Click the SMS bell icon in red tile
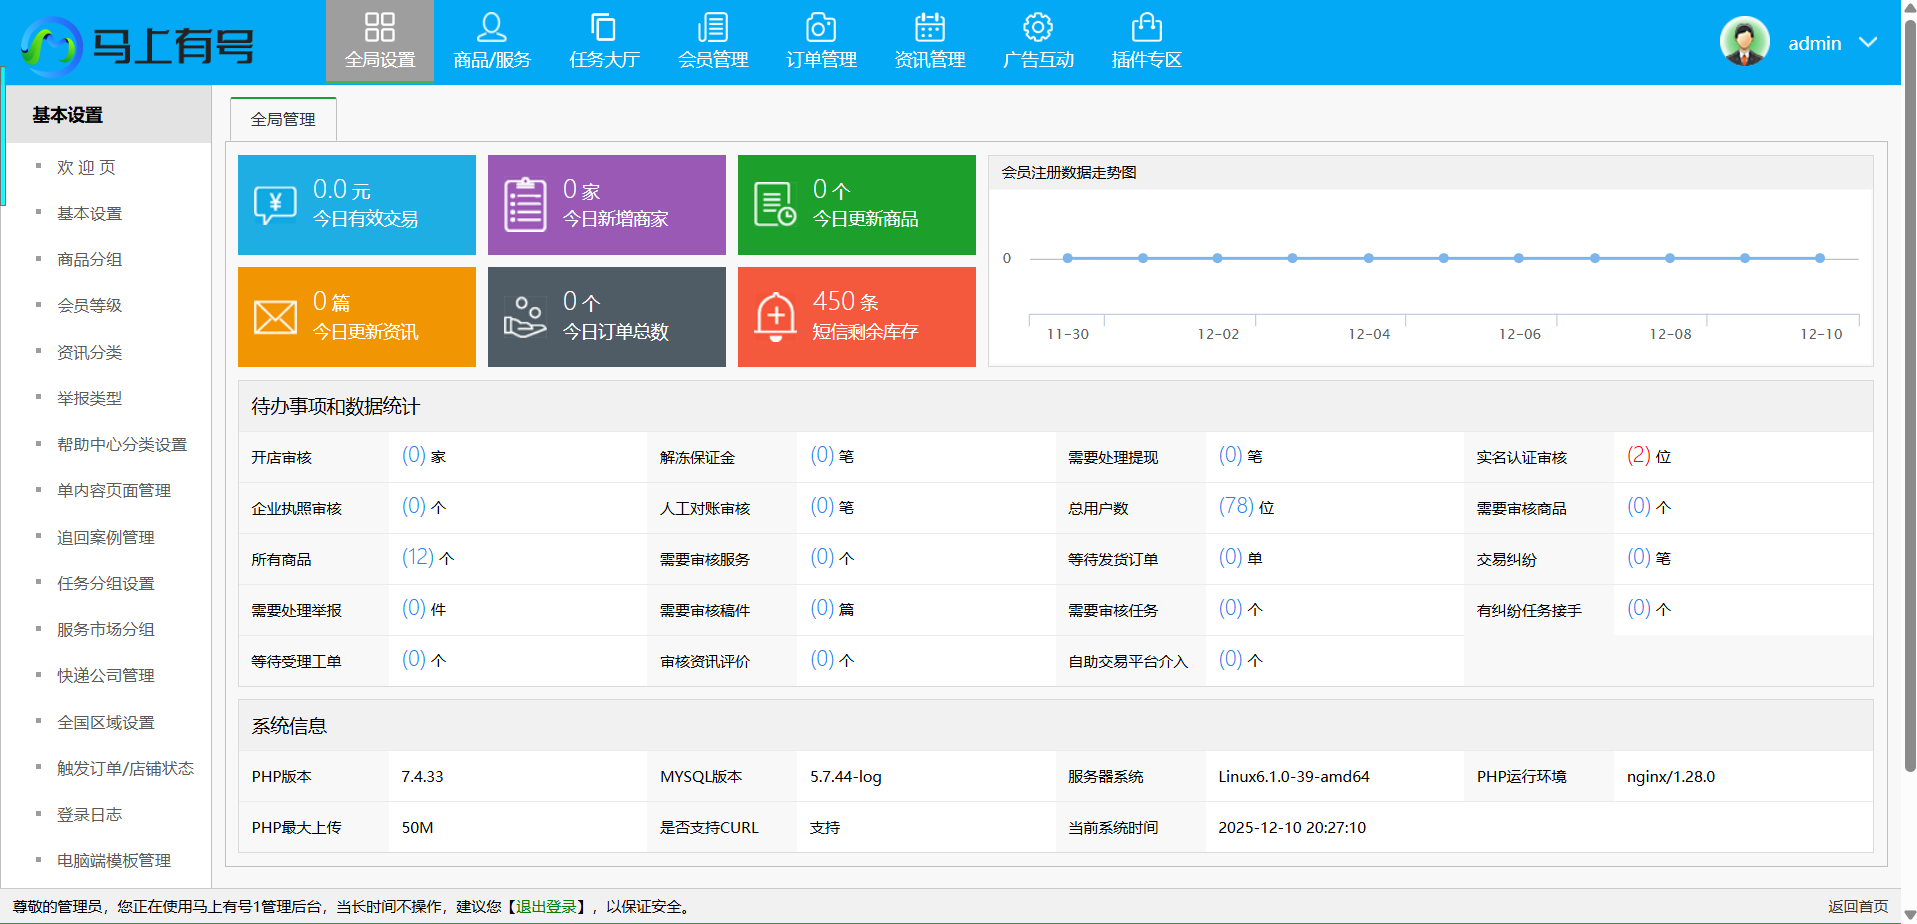 [x=775, y=317]
